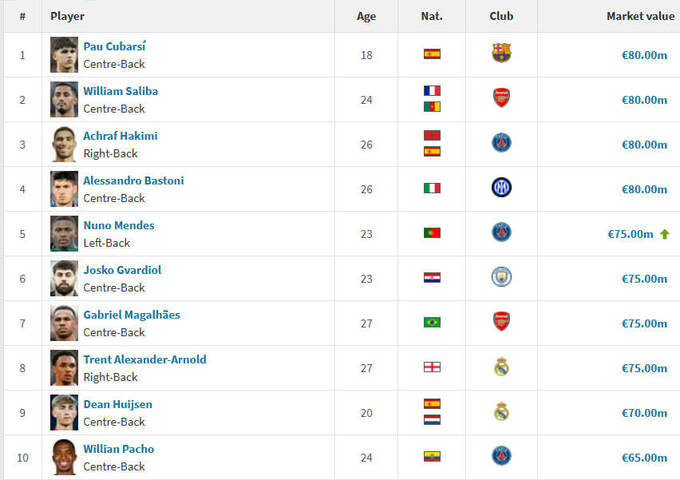Click the green arrow beside Nuno Mendes's value
This screenshot has width=680, height=480.
(664, 233)
